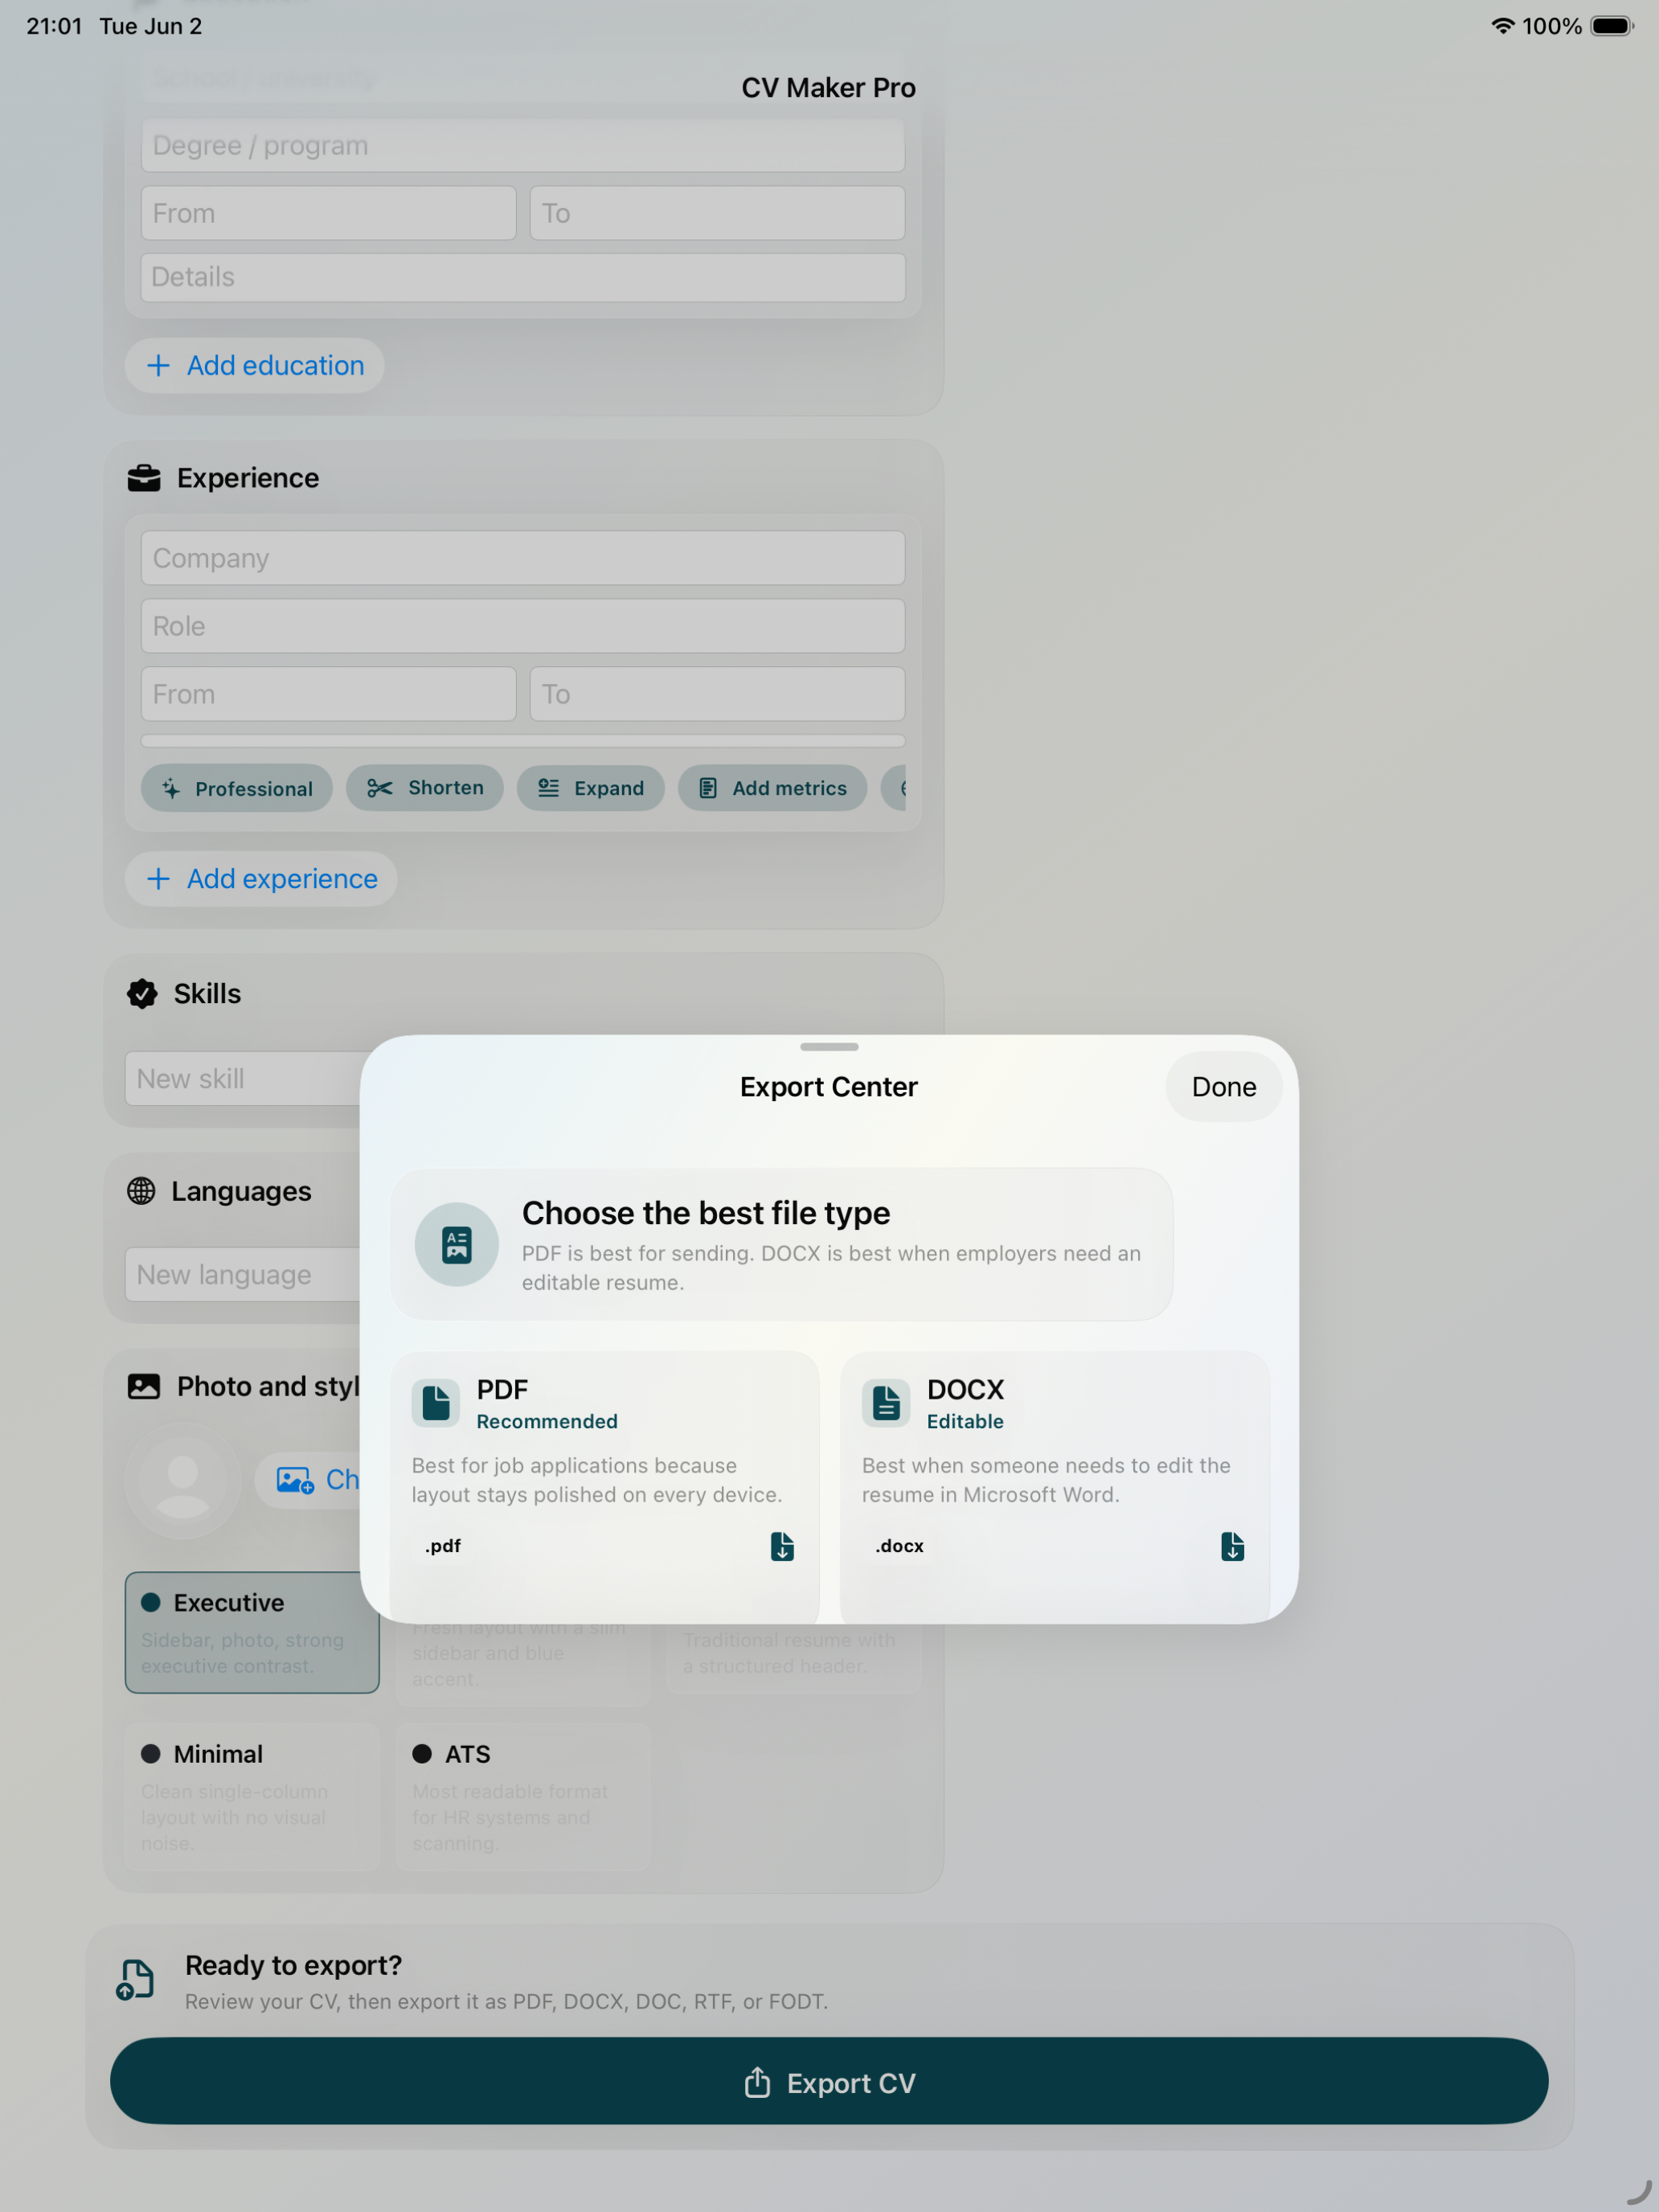Choose DOCX Editable export card

tap(1055, 1485)
